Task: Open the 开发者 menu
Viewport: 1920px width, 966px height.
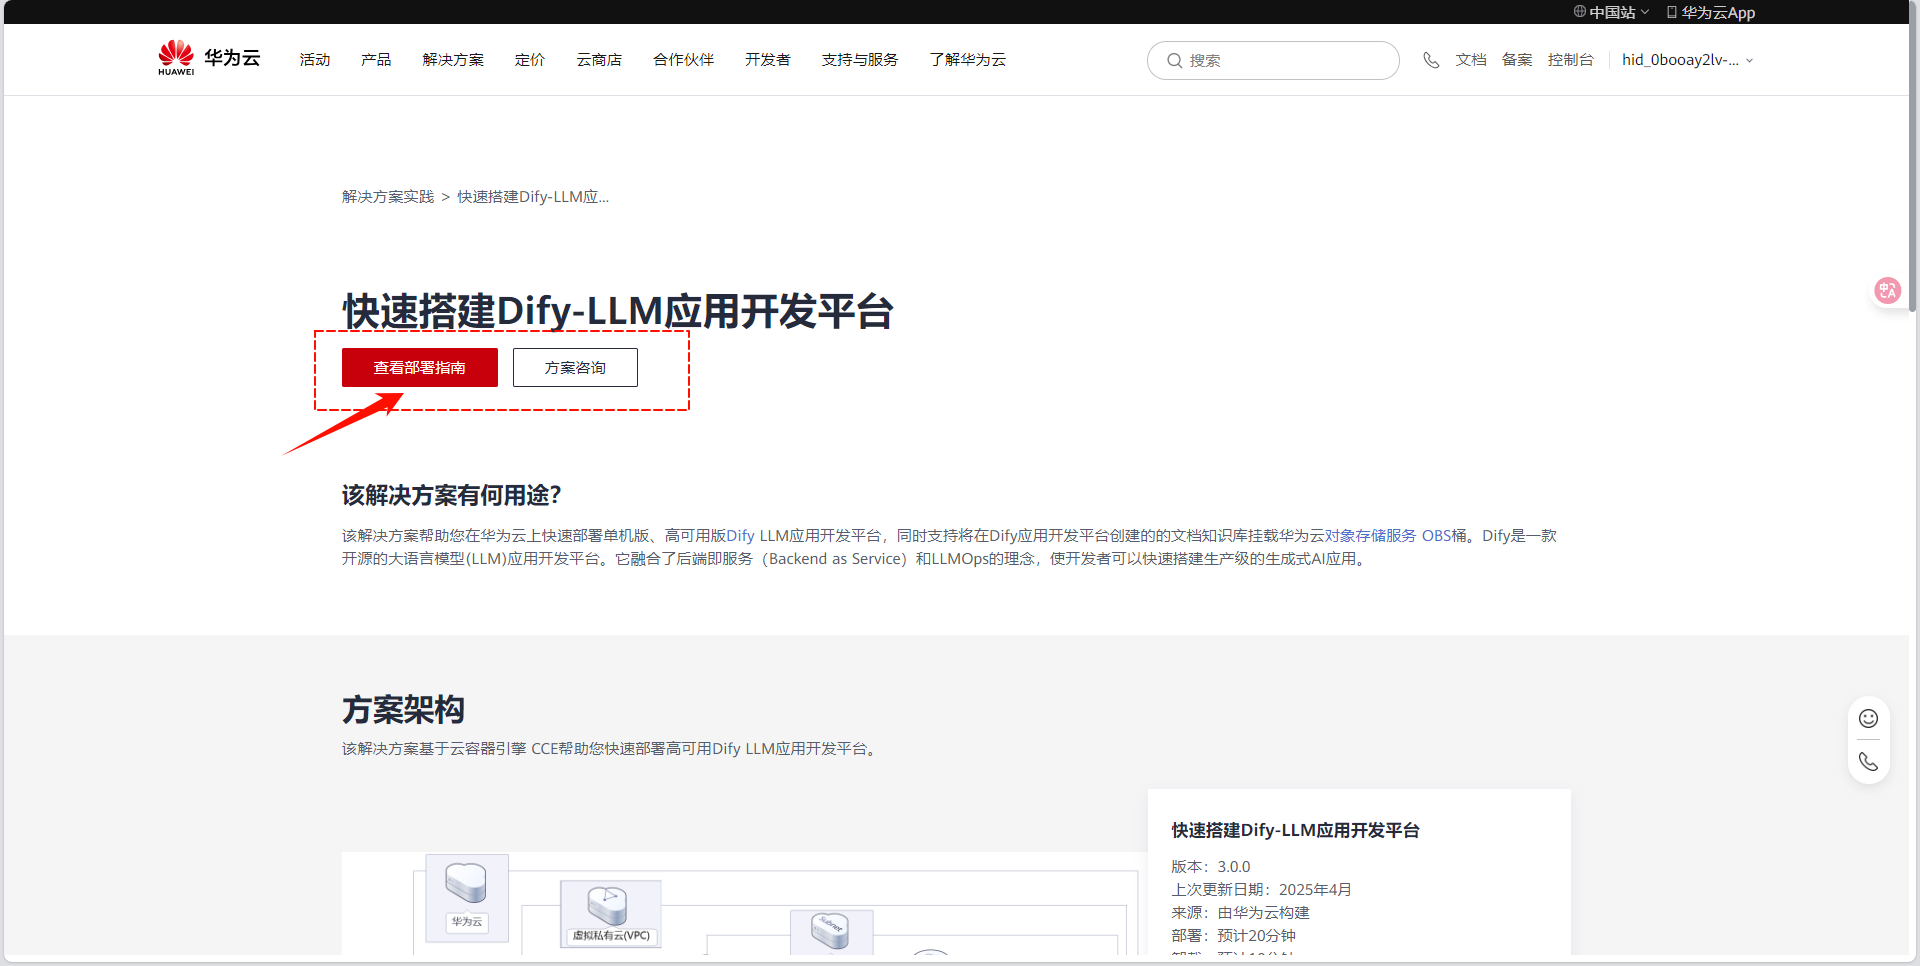Action: coord(768,60)
